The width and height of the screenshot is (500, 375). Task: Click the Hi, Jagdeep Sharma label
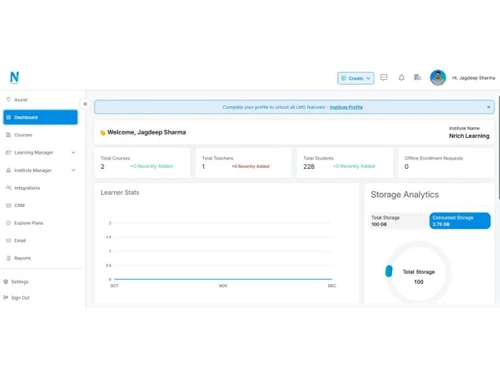click(473, 78)
